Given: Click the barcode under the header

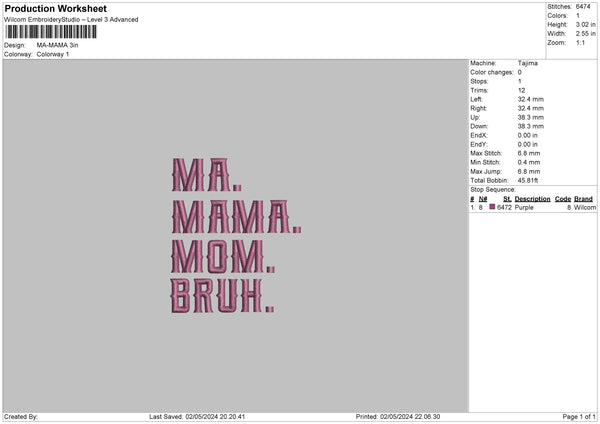Looking at the screenshot, I should coord(51,32).
